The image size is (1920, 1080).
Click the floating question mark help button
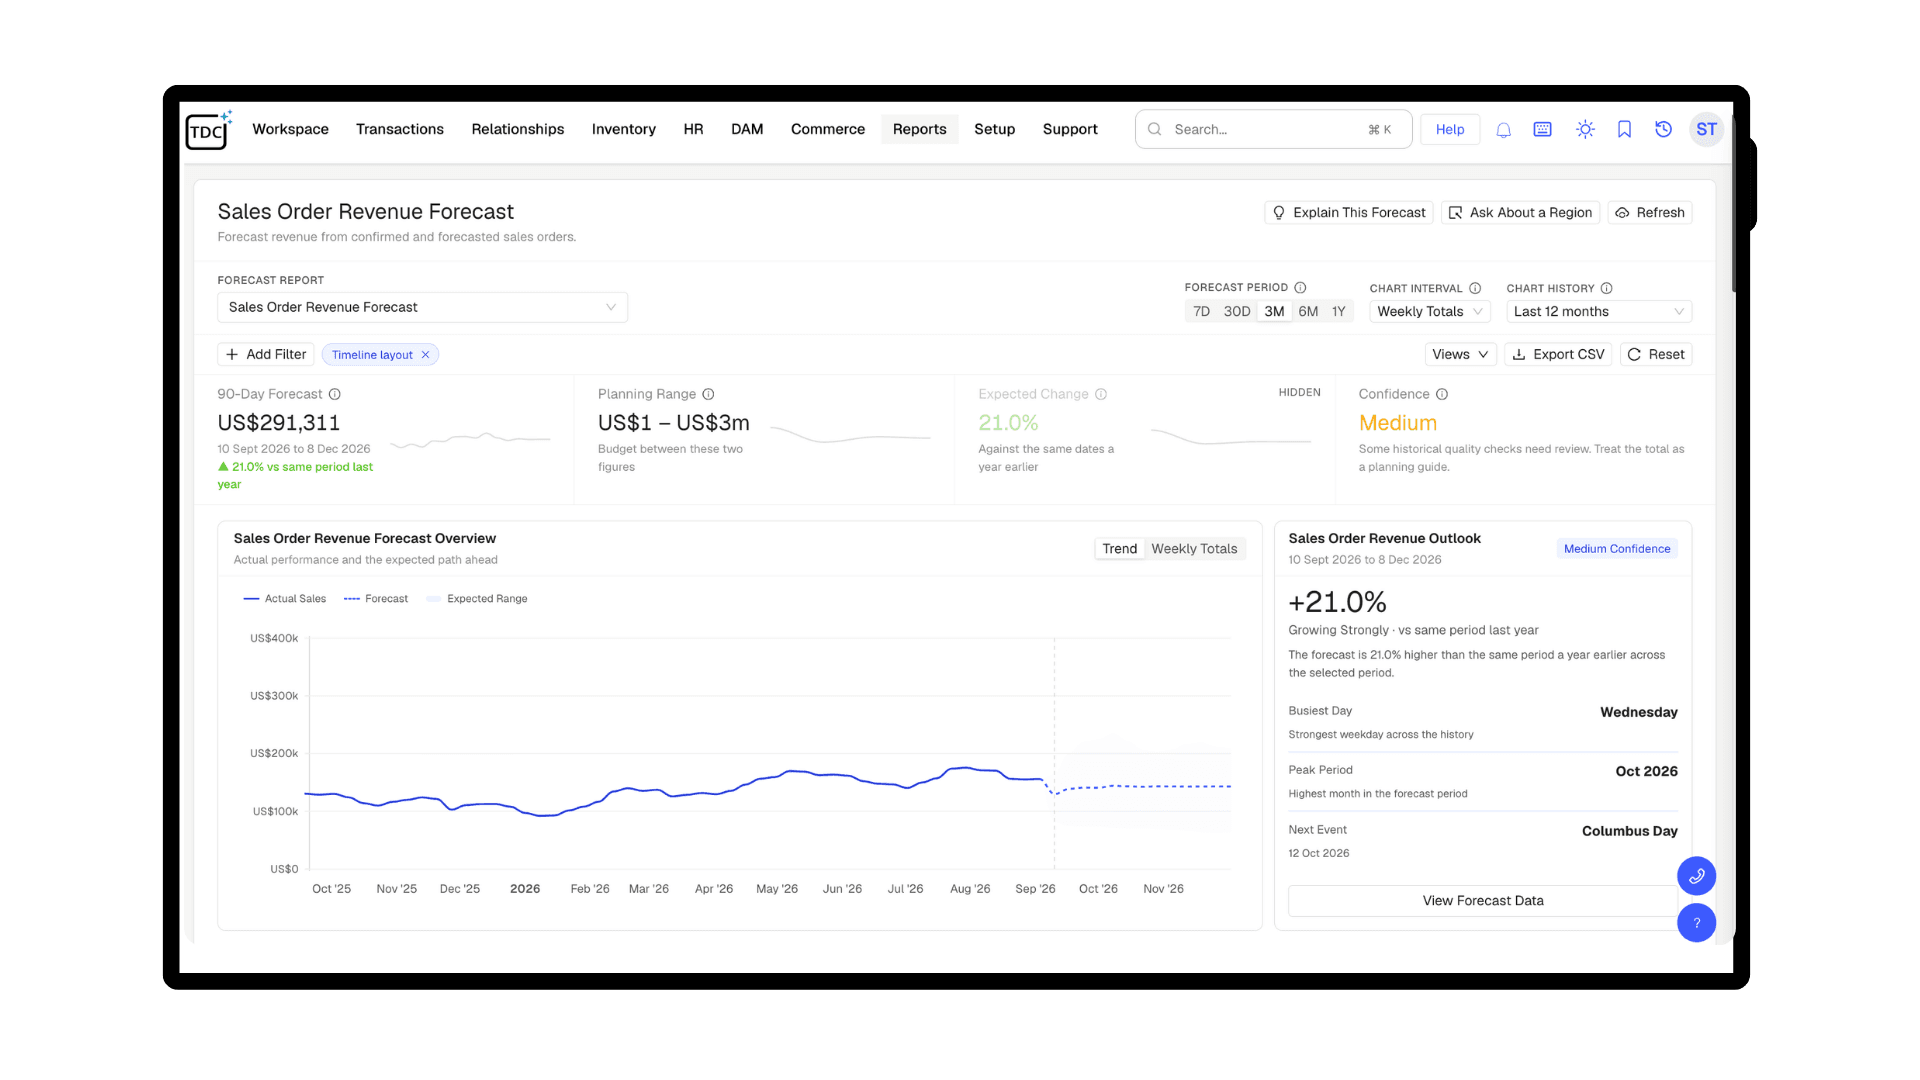(x=1696, y=923)
